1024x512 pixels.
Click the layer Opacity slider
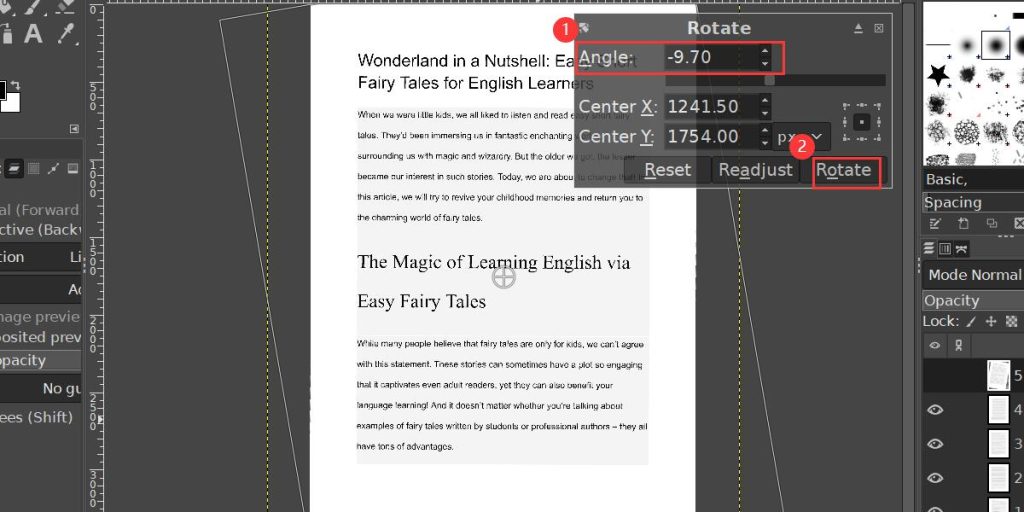tap(973, 300)
